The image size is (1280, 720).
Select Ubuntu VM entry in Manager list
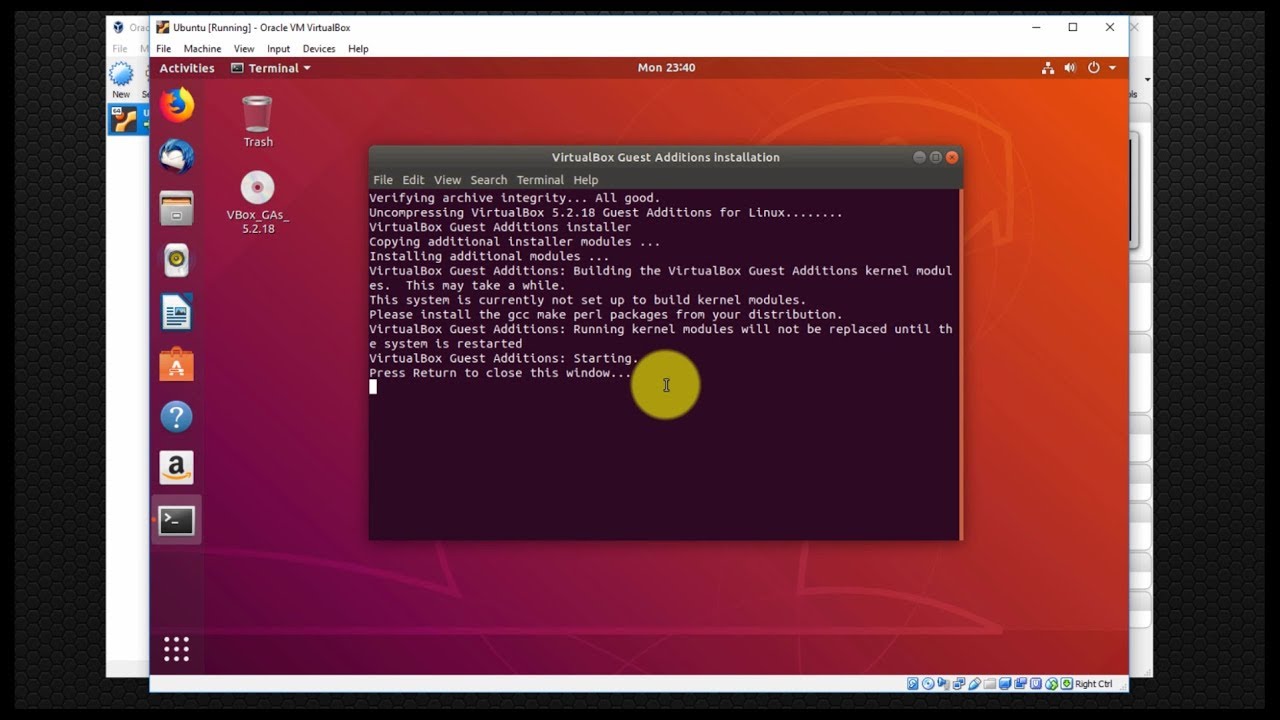point(128,120)
